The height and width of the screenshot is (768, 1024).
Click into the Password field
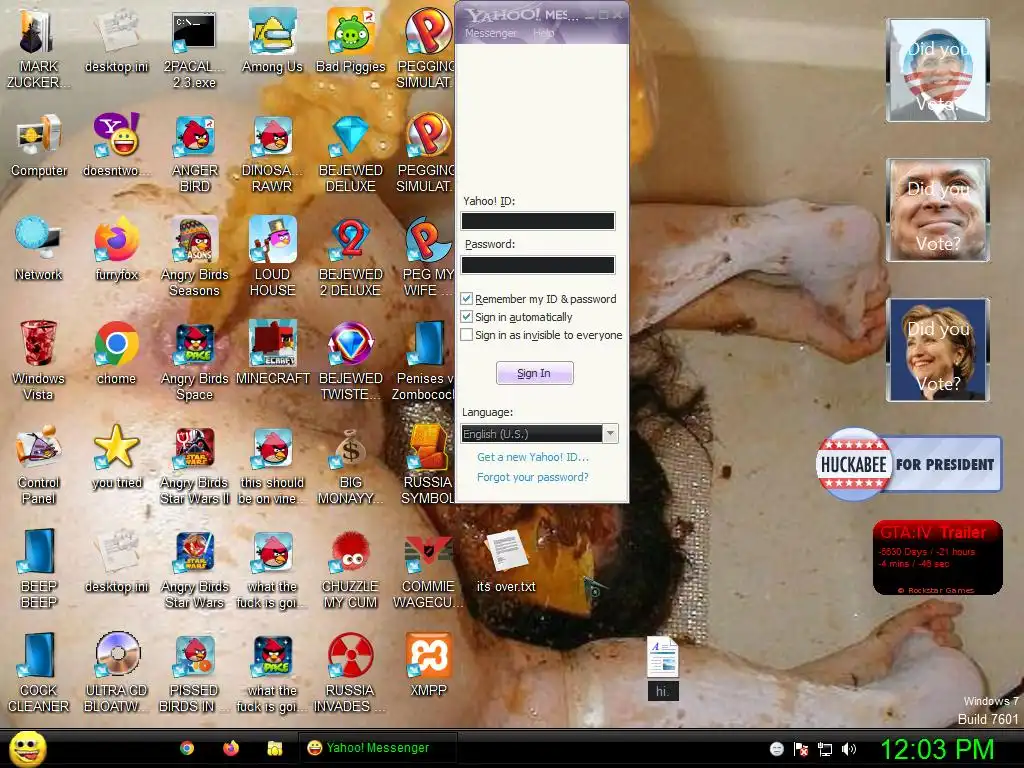(x=538, y=264)
